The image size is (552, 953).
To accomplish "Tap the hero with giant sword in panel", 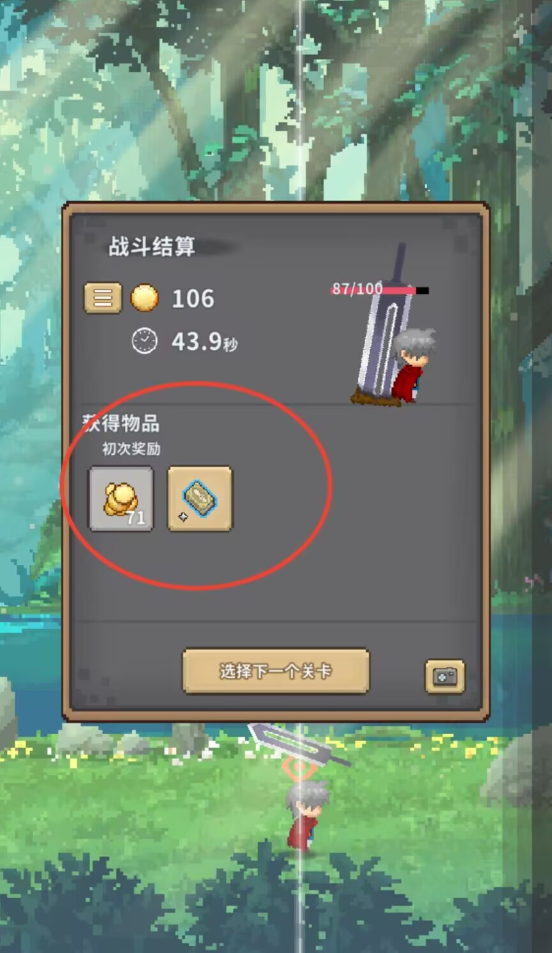I will [394, 328].
